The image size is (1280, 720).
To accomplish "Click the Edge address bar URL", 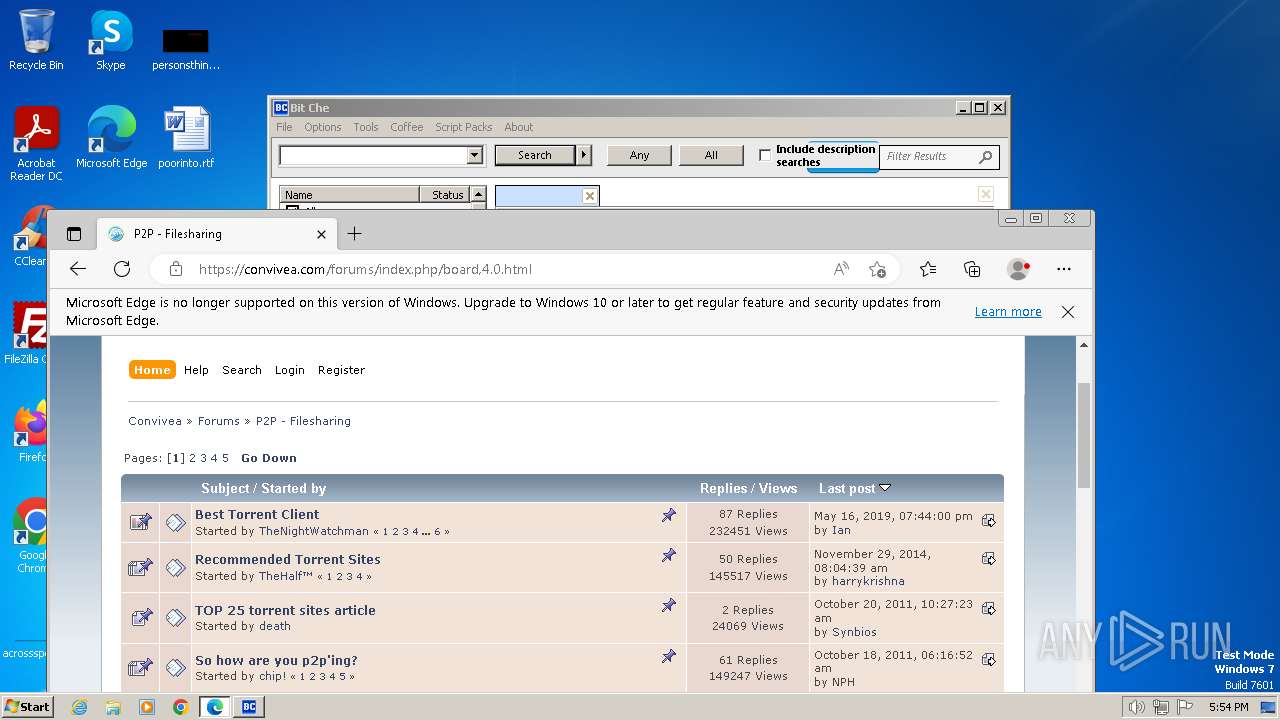I will (365, 269).
